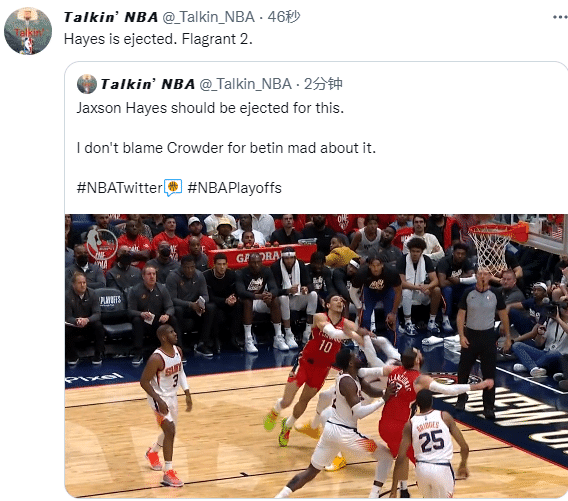The width and height of the screenshot is (568, 501).
Task: Open the Talkin' NBA profile avatar
Action: 28,32
